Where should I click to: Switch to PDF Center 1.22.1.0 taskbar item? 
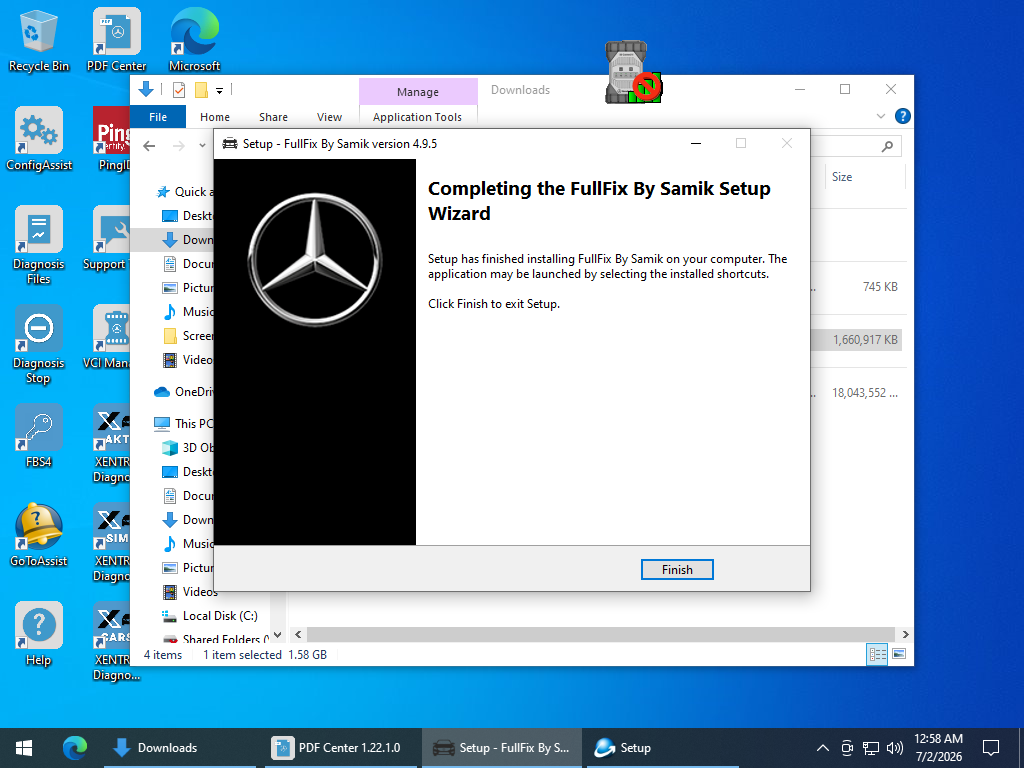click(x=340, y=748)
